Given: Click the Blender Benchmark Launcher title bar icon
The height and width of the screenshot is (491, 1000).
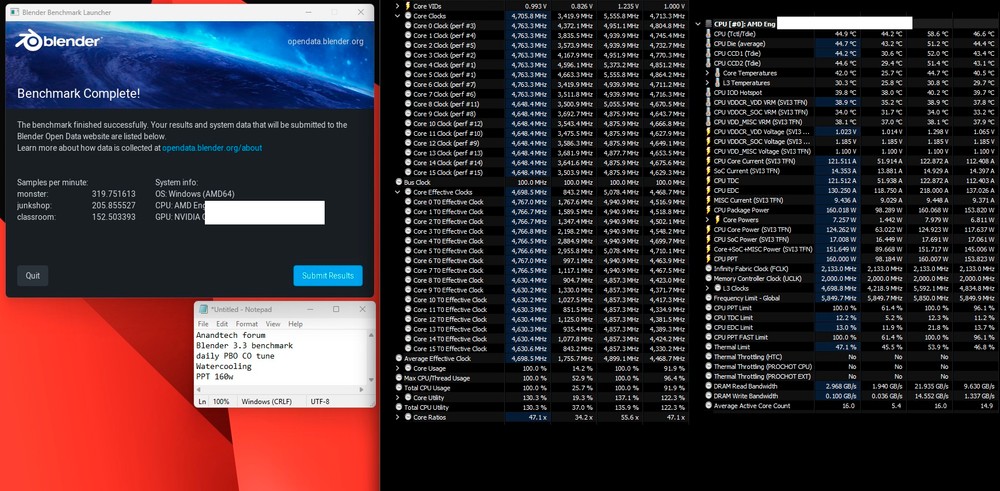Looking at the screenshot, I should [13, 12].
